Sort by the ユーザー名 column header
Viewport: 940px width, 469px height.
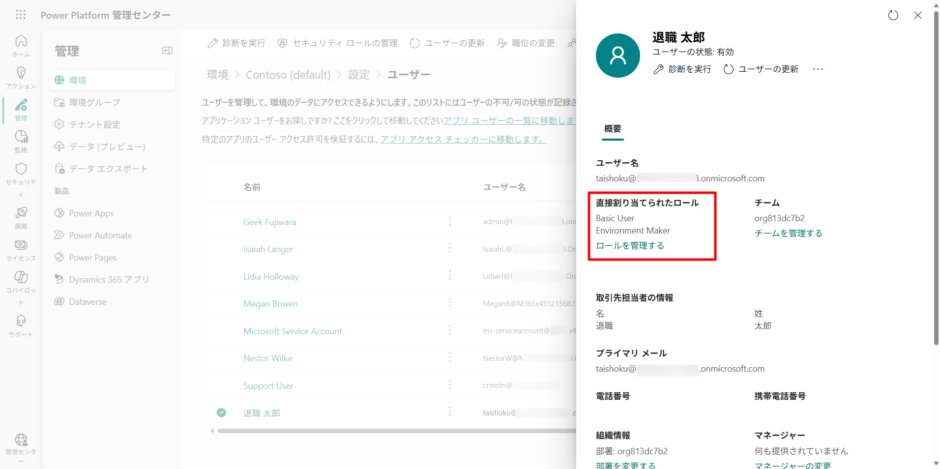pos(504,187)
